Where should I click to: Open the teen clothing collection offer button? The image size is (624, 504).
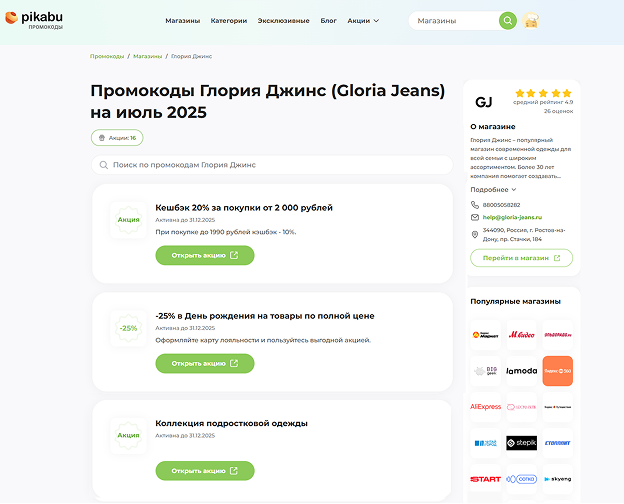coord(205,471)
